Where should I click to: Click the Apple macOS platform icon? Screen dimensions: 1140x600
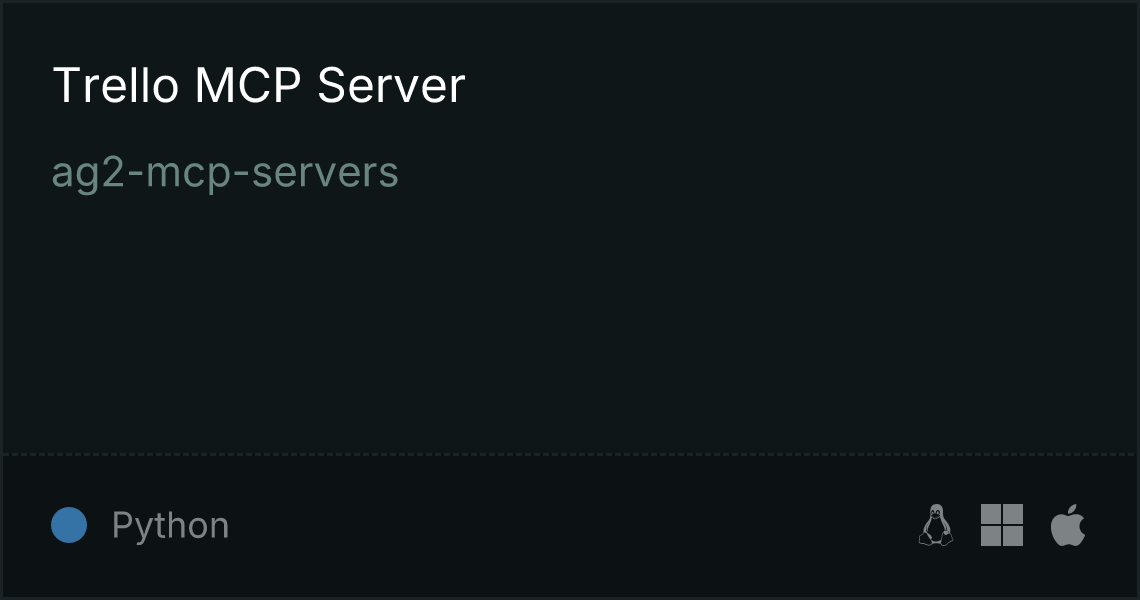click(x=1068, y=525)
